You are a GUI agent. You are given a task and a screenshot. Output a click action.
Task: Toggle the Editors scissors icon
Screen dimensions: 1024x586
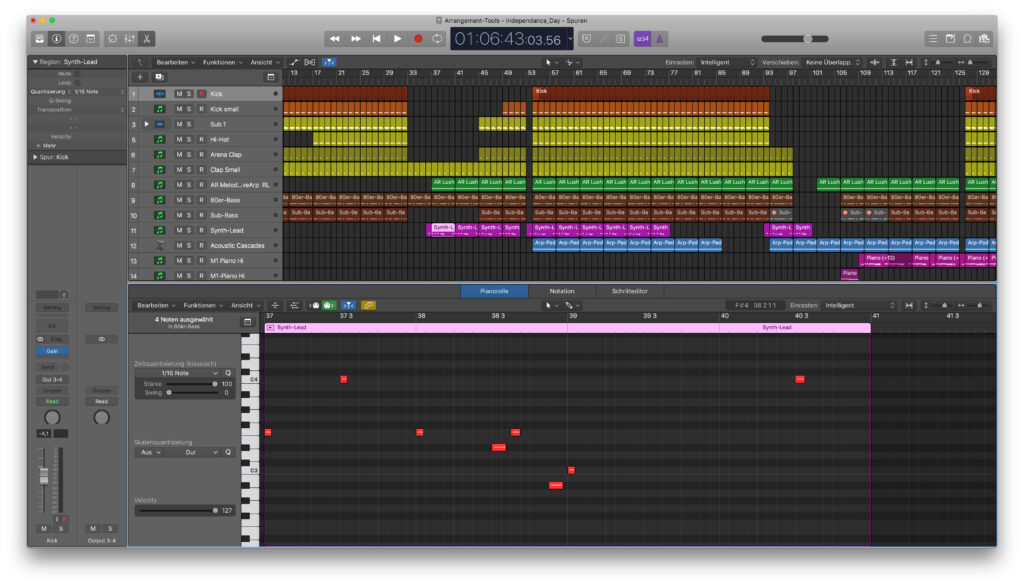click(147, 39)
